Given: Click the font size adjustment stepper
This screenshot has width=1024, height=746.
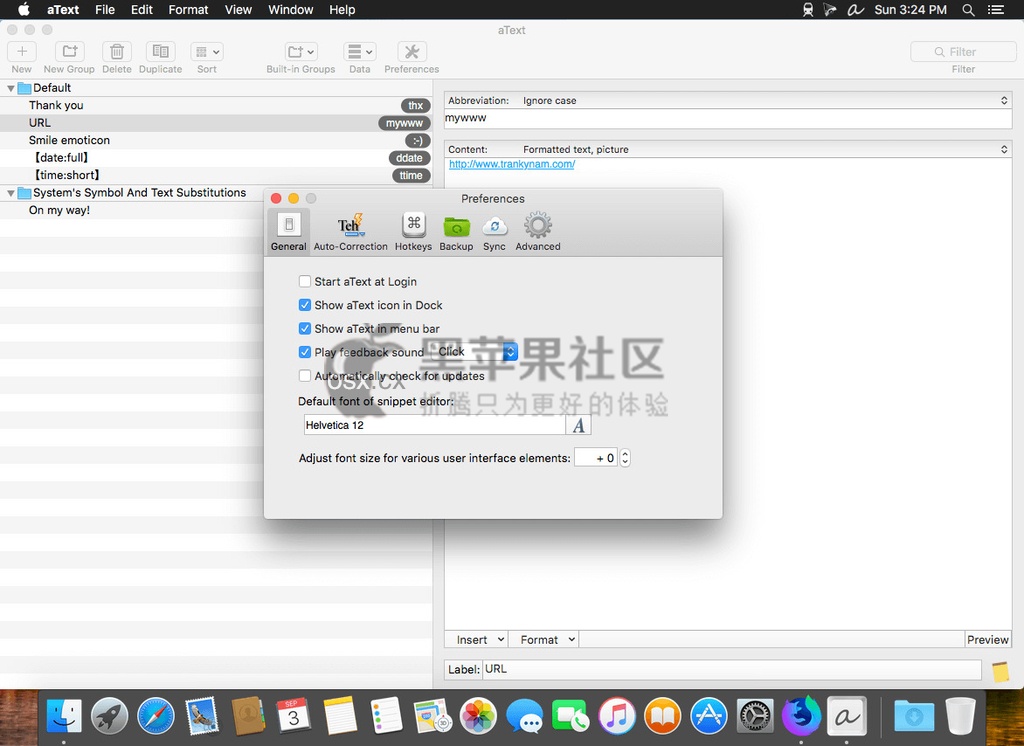Looking at the screenshot, I should [625, 458].
